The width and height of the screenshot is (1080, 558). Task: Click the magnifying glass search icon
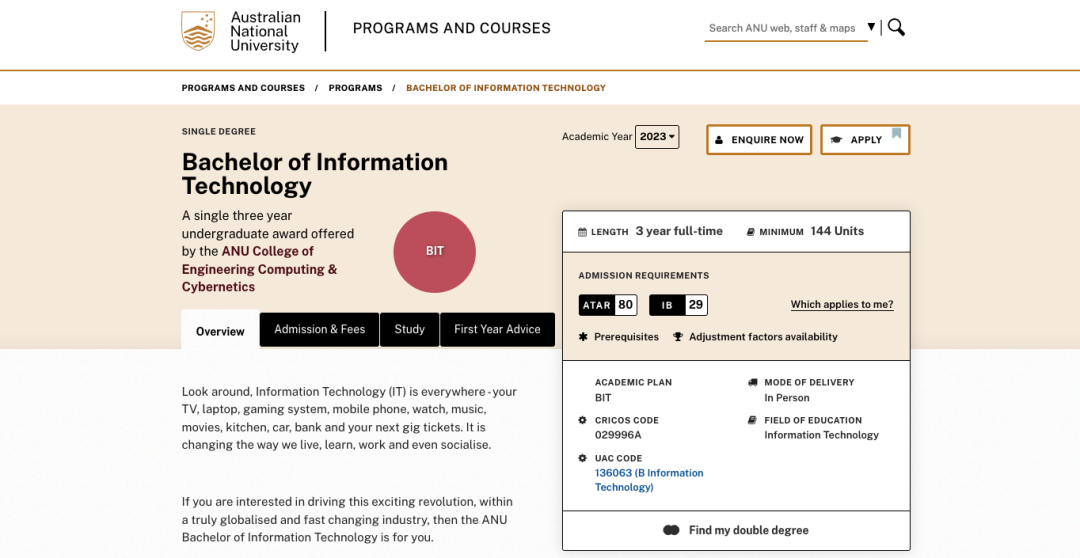point(896,28)
